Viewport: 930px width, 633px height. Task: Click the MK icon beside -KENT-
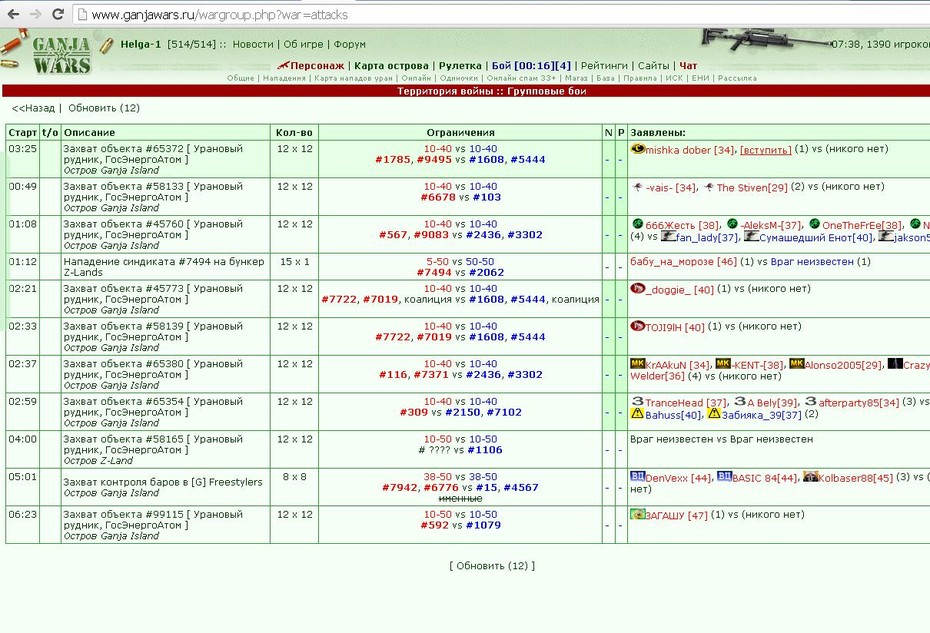tap(723, 364)
